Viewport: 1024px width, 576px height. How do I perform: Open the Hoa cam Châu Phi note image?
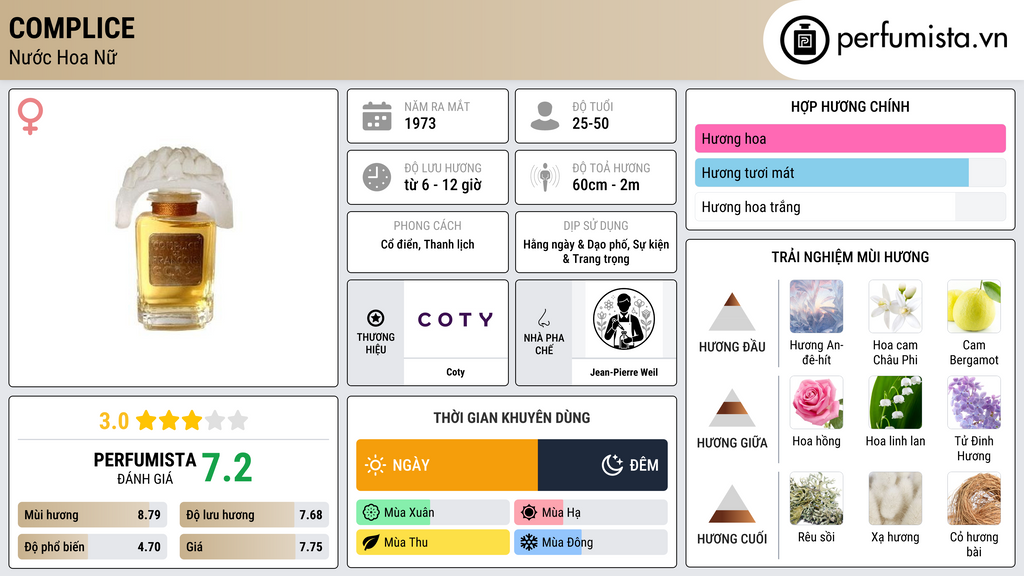pos(895,306)
